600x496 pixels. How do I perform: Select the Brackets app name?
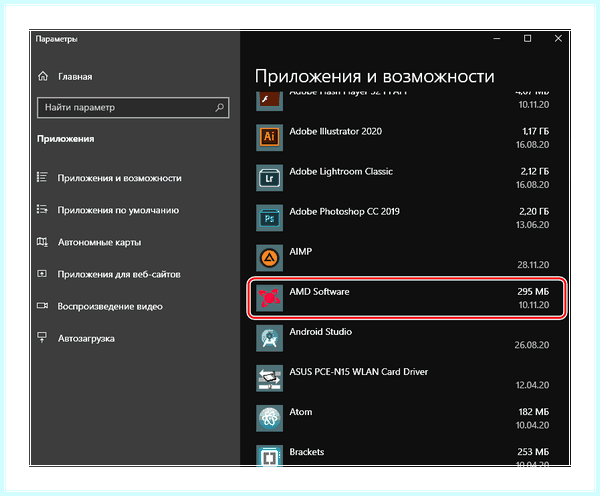[x=307, y=452]
